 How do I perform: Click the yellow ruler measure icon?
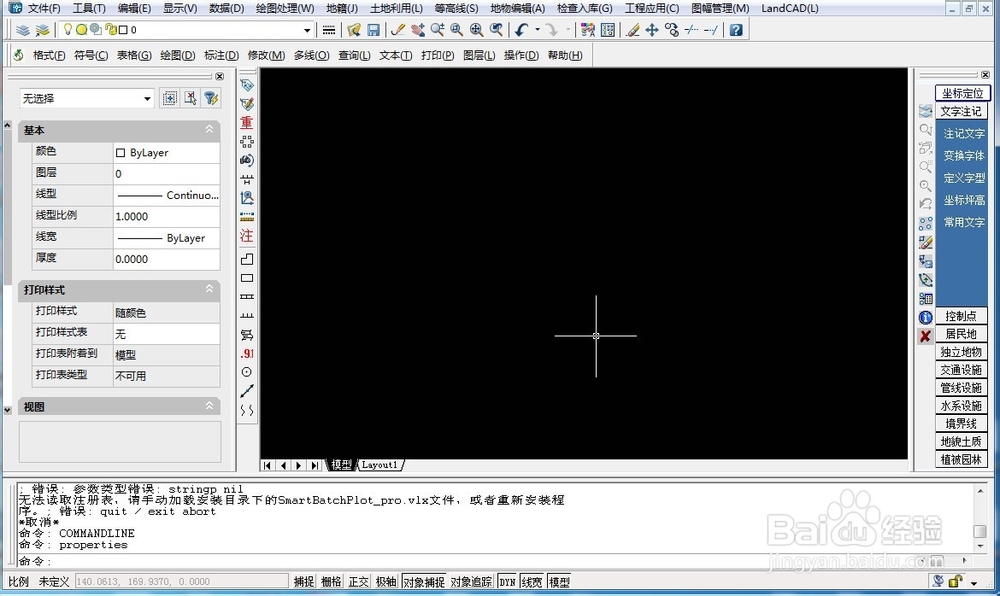[x=247, y=217]
